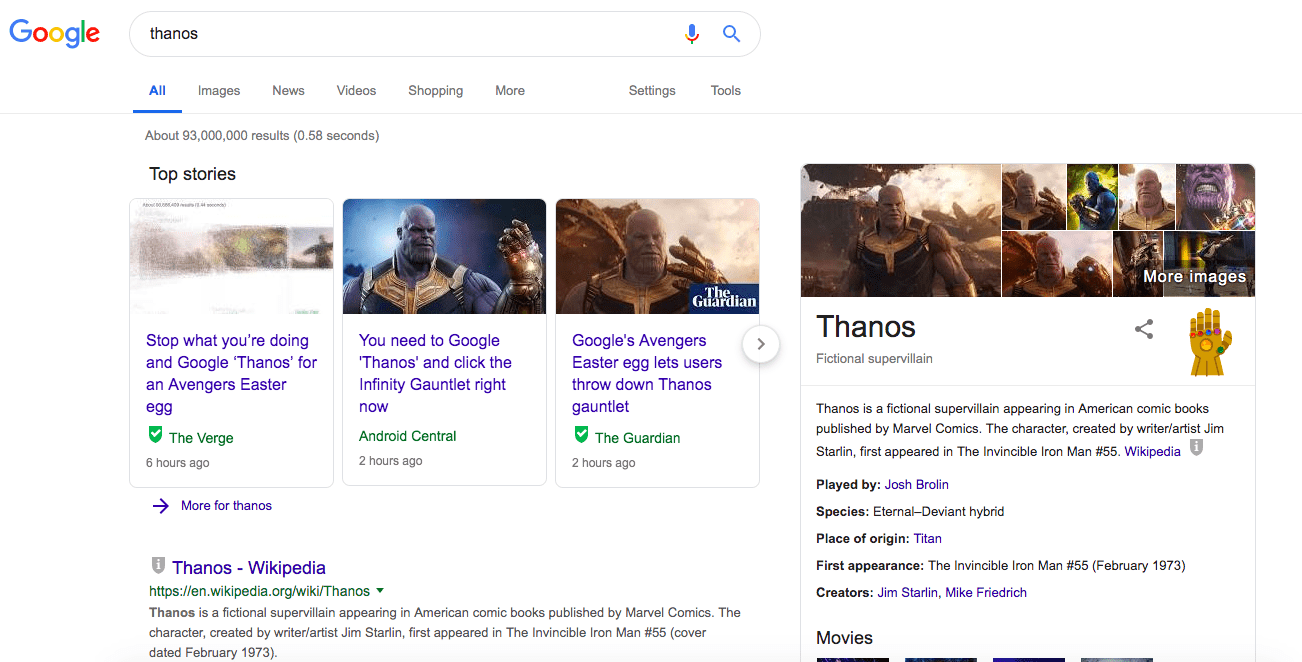1302x662 pixels.
Task: Open The Verge Avengers Easter egg story
Action: [x=231, y=374]
